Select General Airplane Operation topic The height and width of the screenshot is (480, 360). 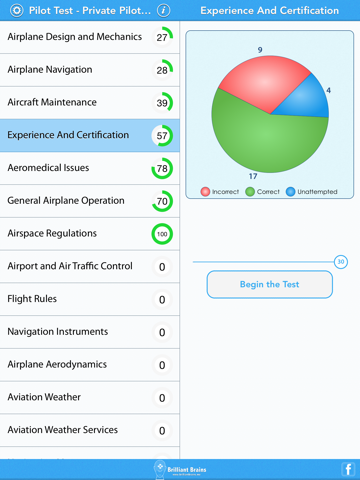pyautogui.click(x=90, y=201)
